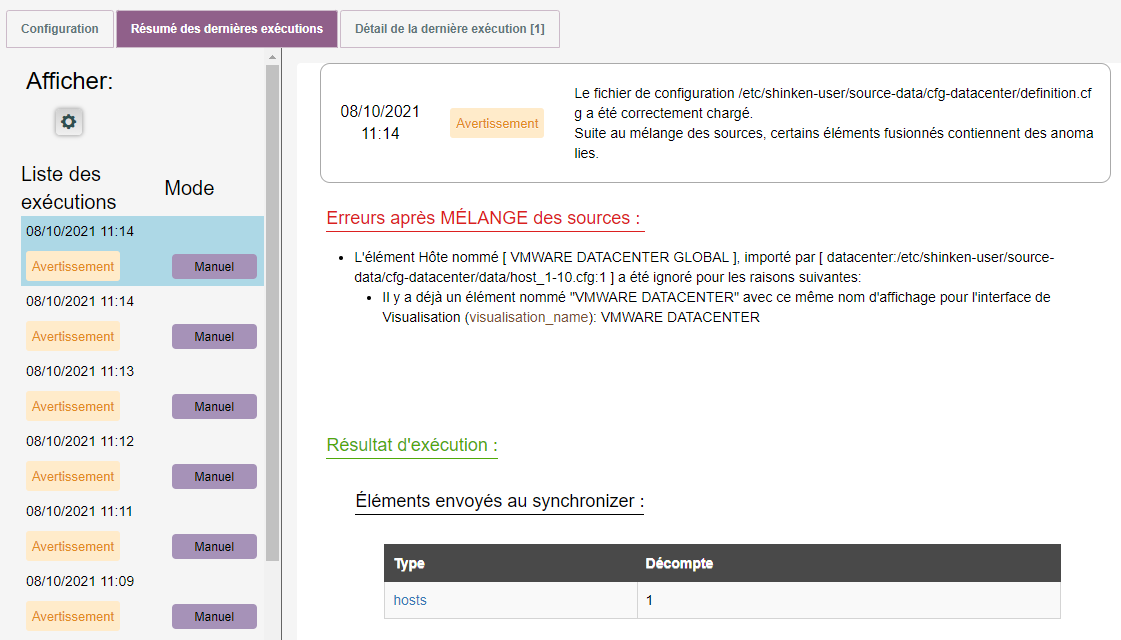The height and width of the screenshot is (640, 1121).
Task: Click Avertissement badge under 11:12 execution
Action: (x=73, y=477)
